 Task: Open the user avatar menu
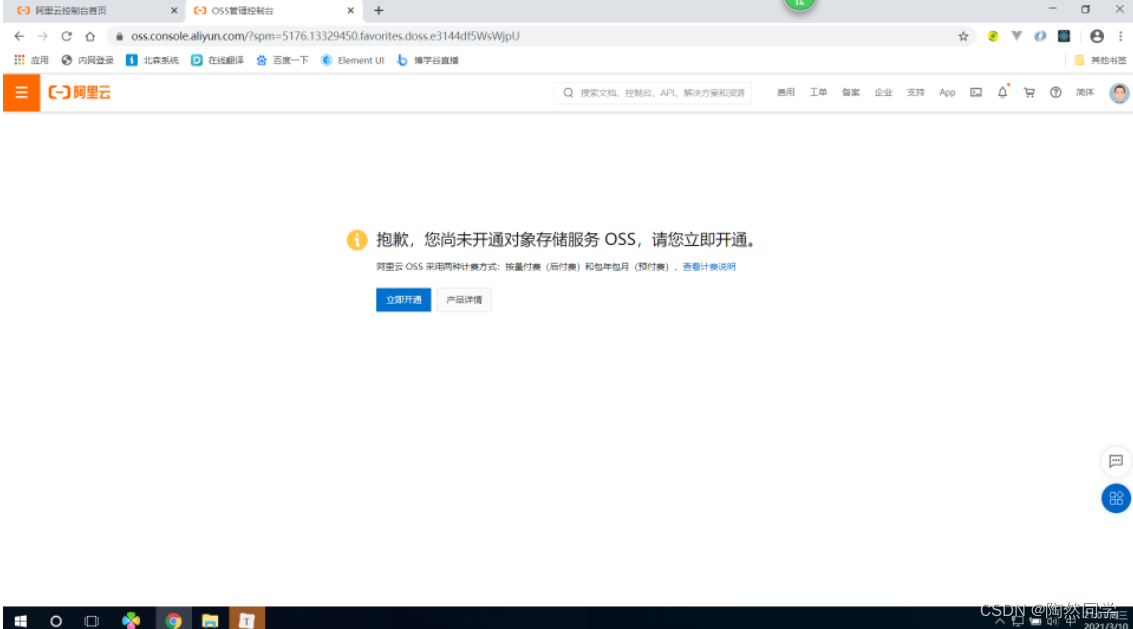click(1119, 93)
